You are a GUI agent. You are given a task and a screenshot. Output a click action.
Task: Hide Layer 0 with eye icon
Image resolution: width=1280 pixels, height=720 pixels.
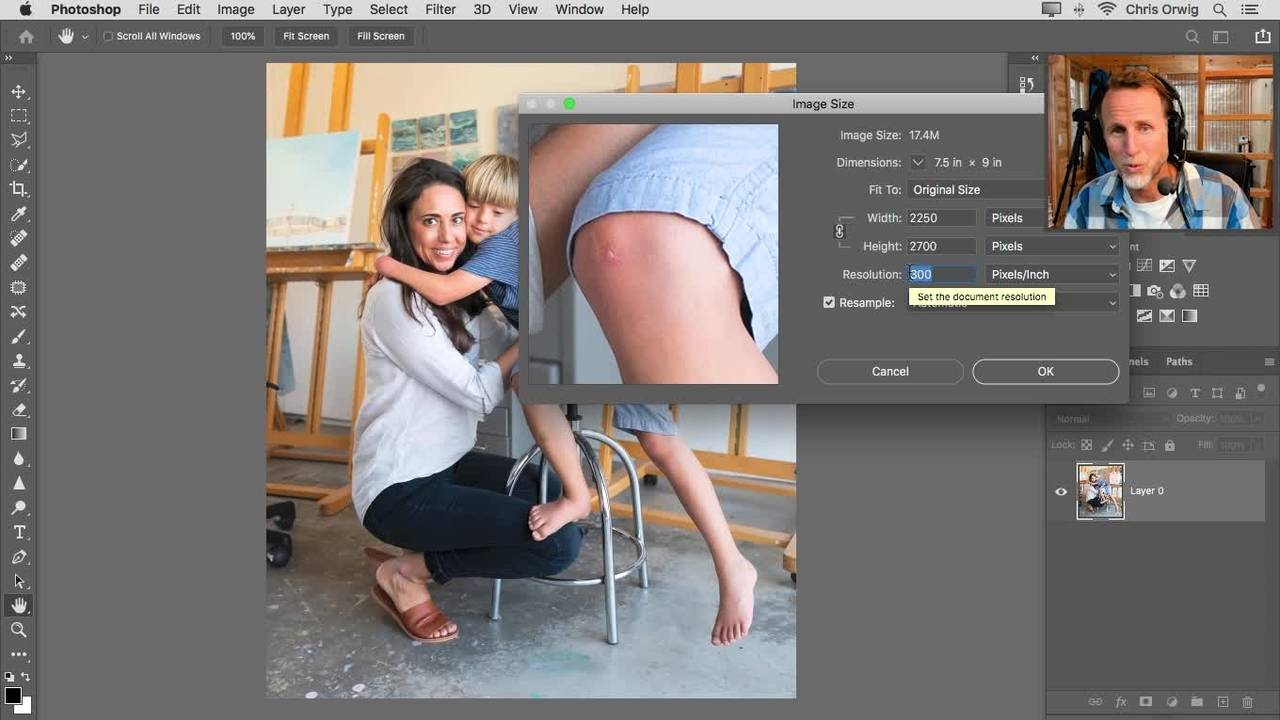(1061, 491)
